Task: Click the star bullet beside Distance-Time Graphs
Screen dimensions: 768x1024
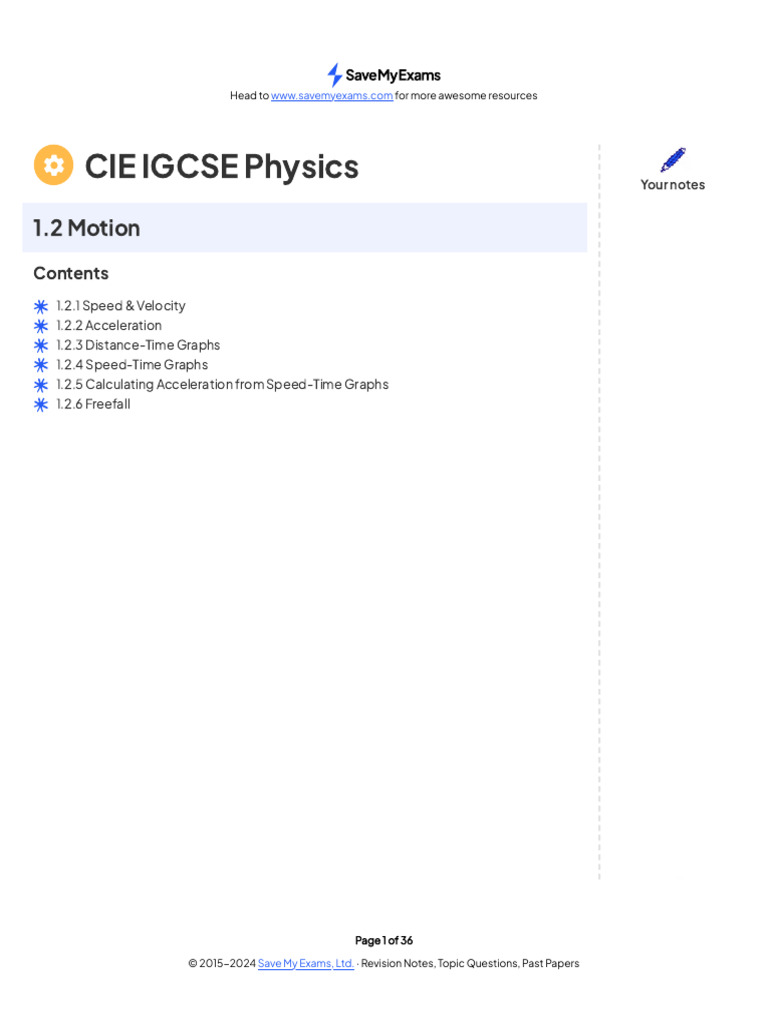Action: tap(41, 345)
